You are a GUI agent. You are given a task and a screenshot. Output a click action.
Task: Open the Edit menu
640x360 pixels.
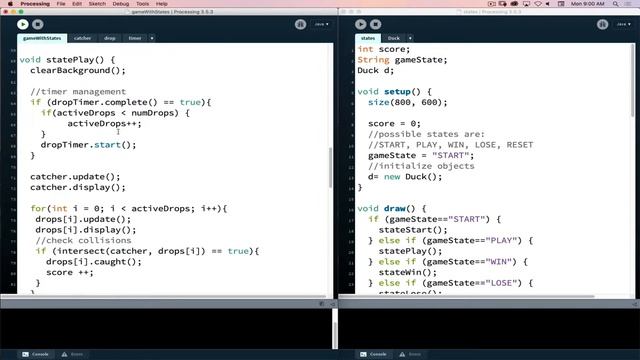click(x=77, y=4)
